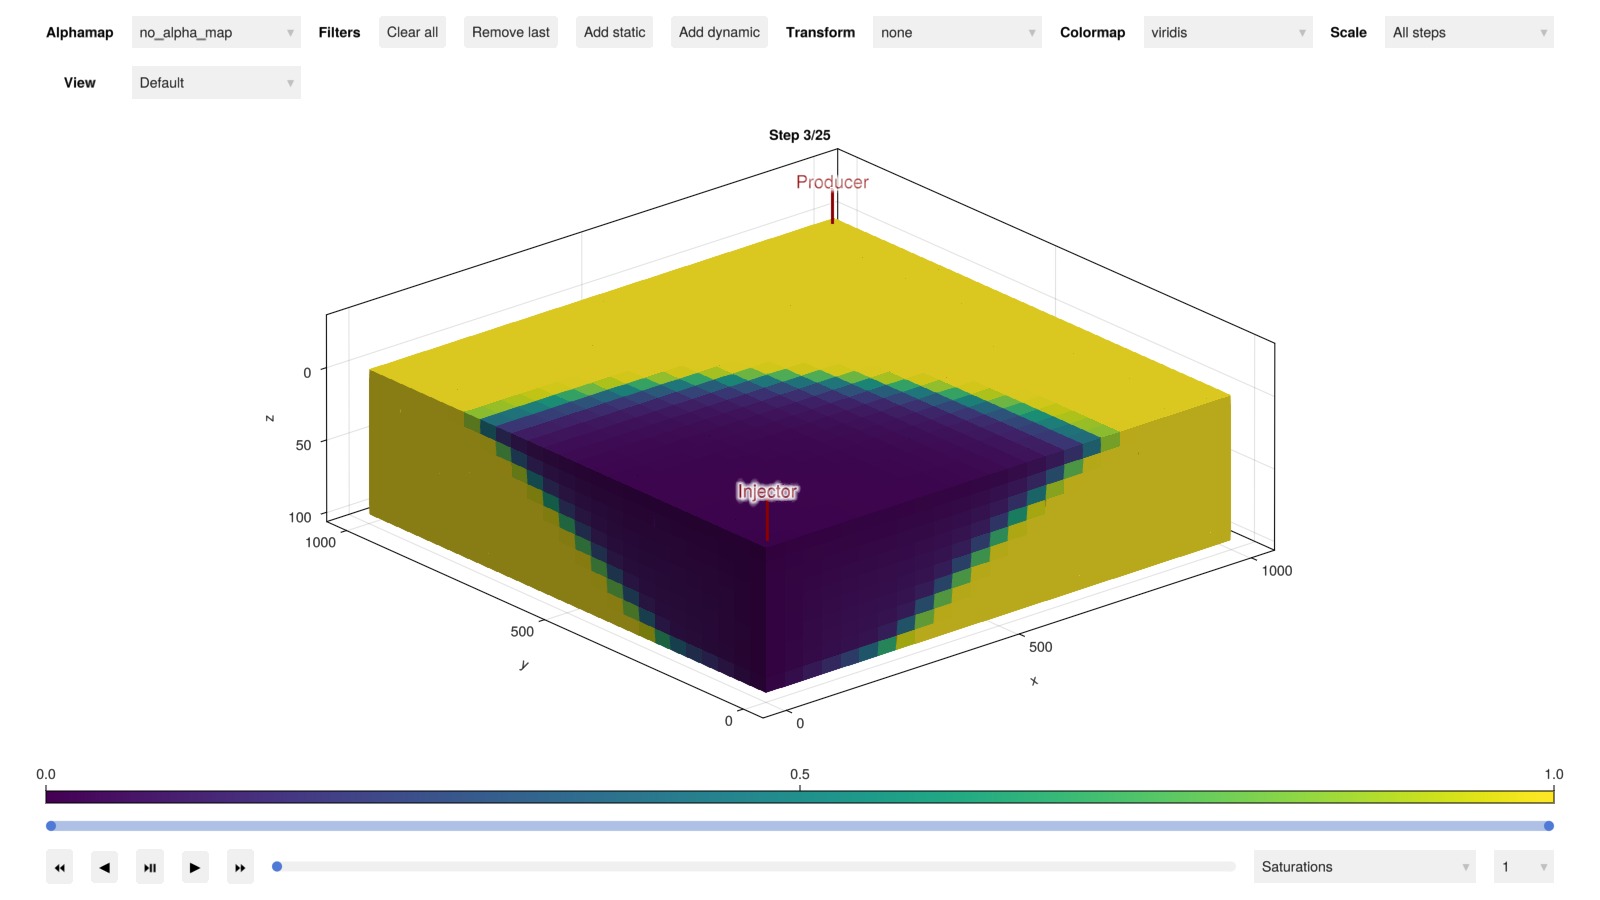
Task: Click the right handle of color range slider
Action: (1548, 826)
